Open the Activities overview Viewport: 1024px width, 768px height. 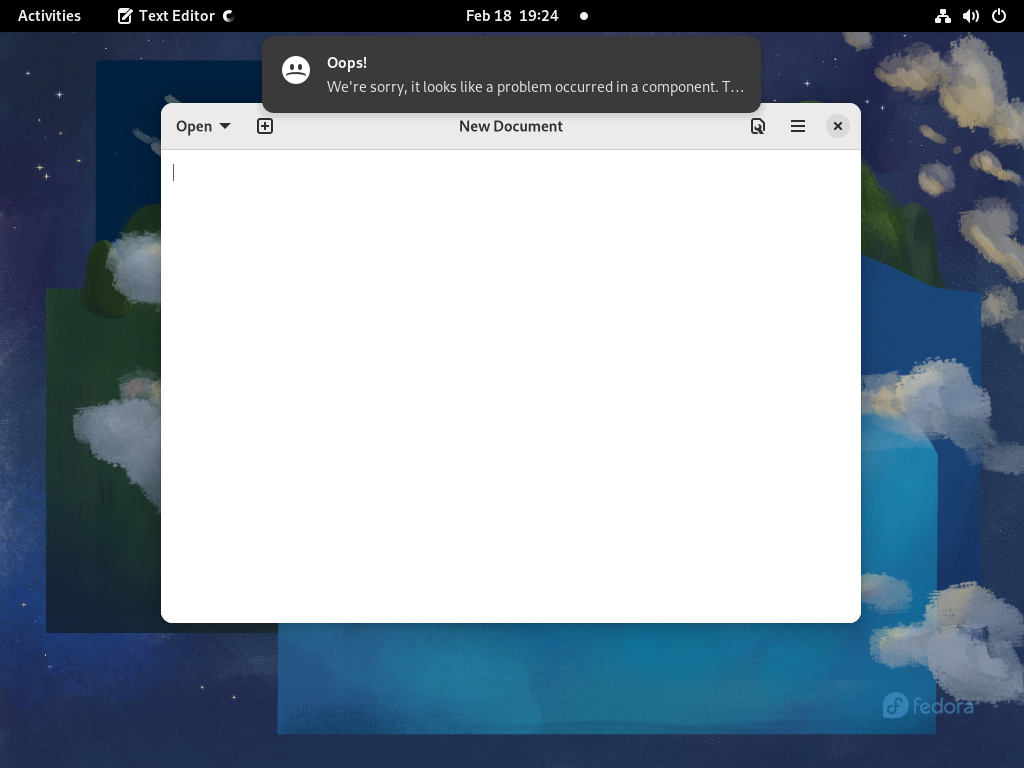pos(49,16)
